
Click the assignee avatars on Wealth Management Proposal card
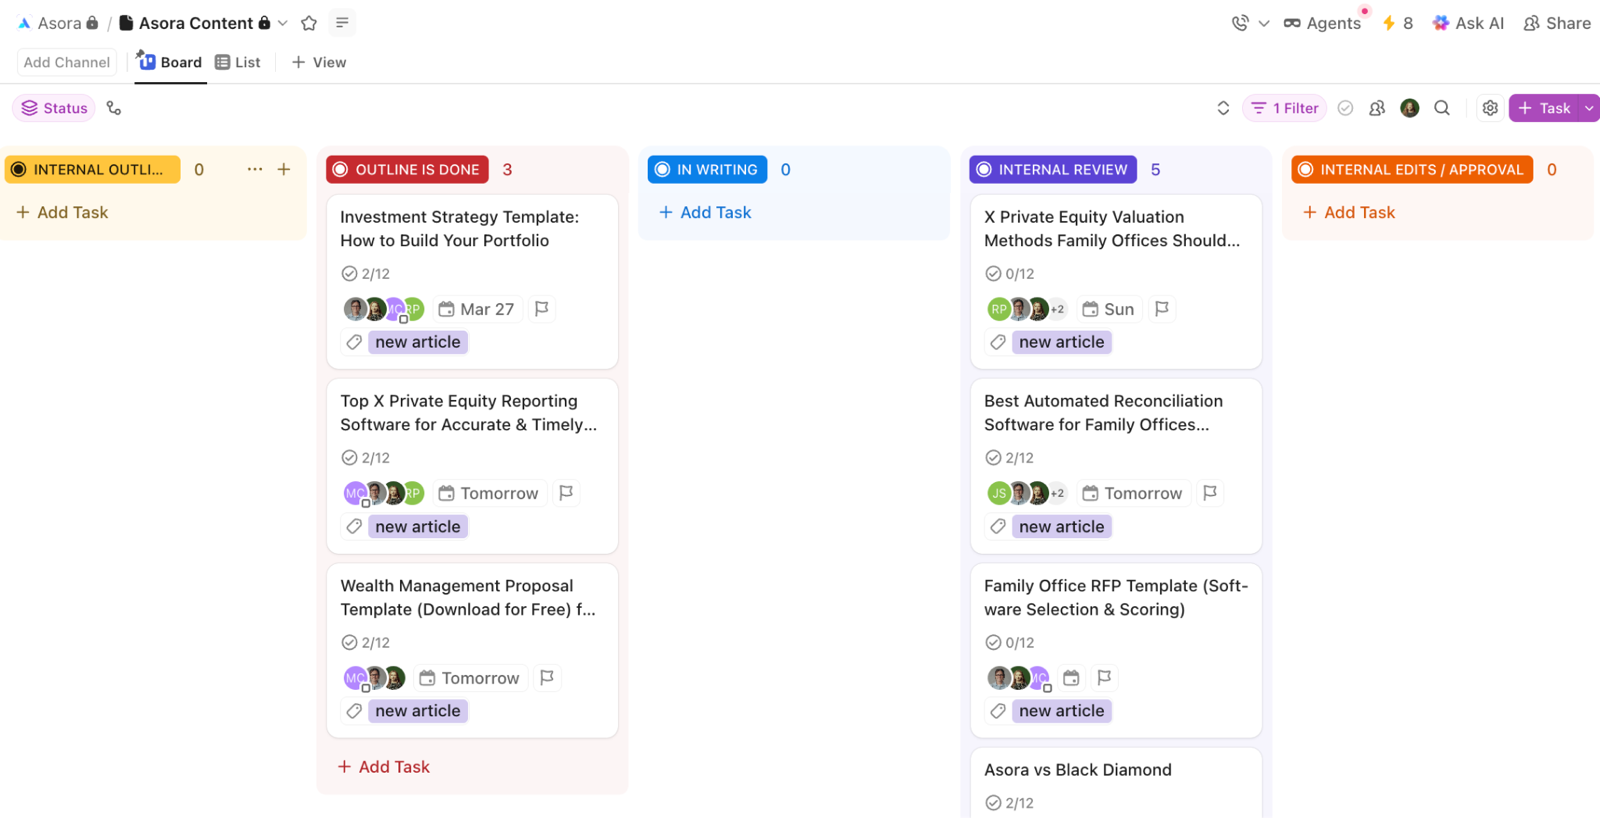pos(374,678)
